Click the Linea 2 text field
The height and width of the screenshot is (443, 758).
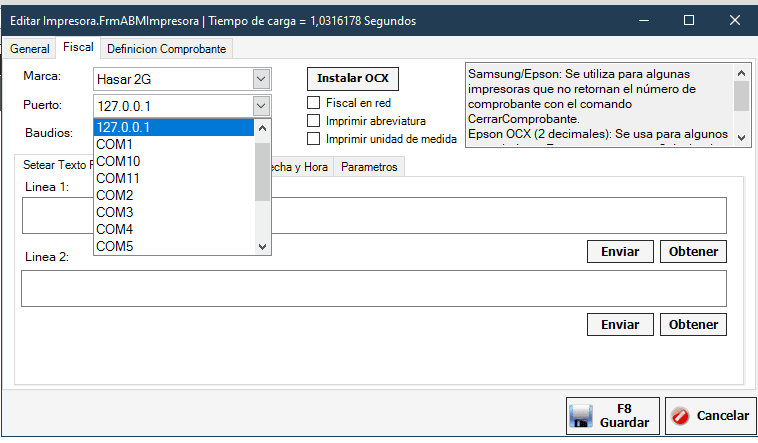tap(373, 288)
